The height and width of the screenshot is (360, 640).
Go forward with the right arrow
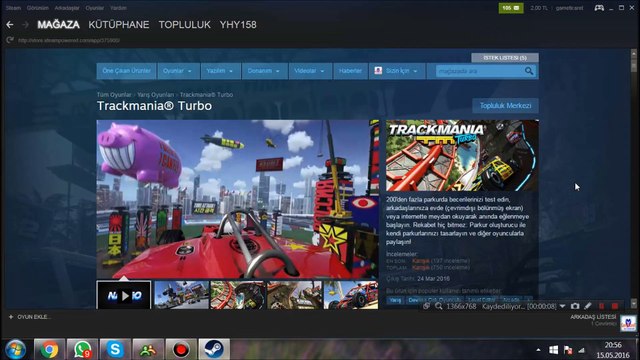point(25,25)
